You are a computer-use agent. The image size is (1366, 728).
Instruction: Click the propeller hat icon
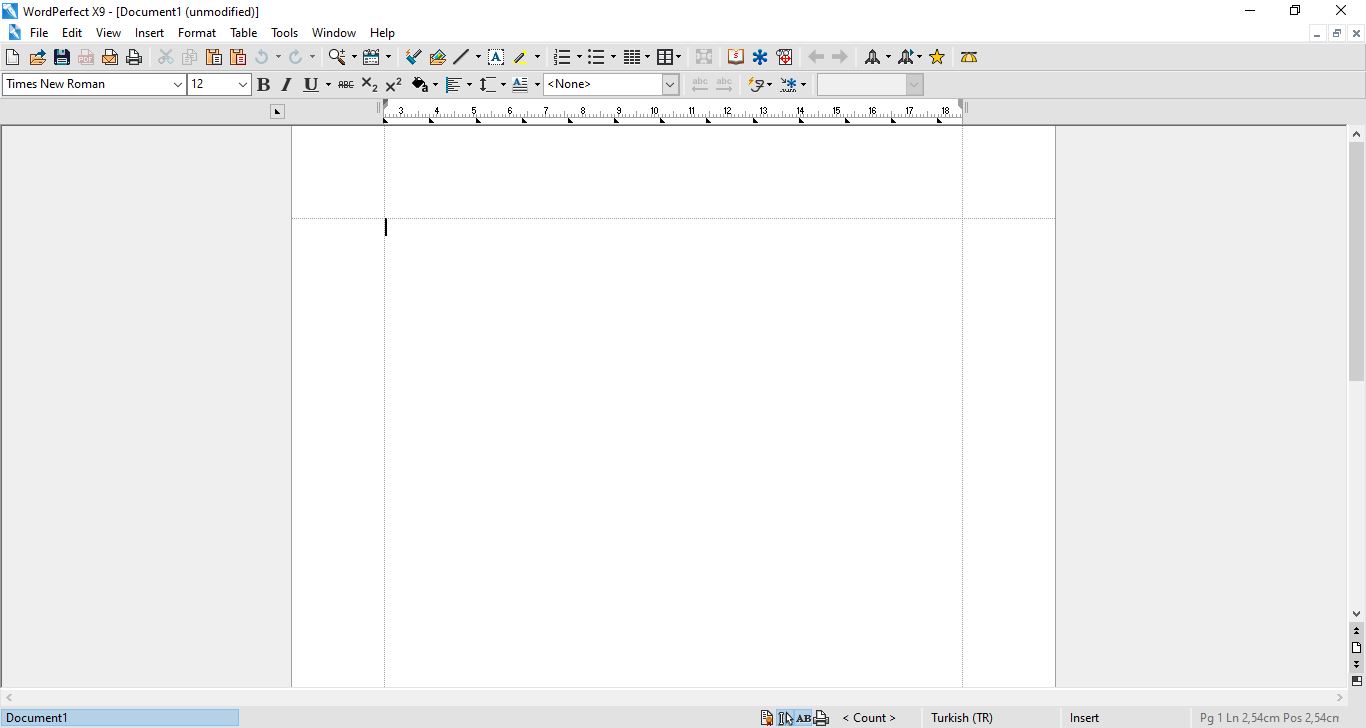click(x=969, y=57)
